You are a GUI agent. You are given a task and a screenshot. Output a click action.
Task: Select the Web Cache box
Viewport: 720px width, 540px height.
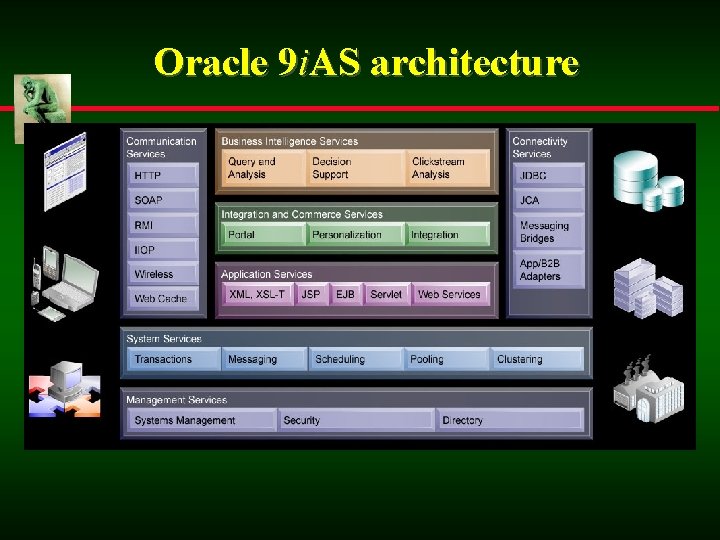point(163,298)
